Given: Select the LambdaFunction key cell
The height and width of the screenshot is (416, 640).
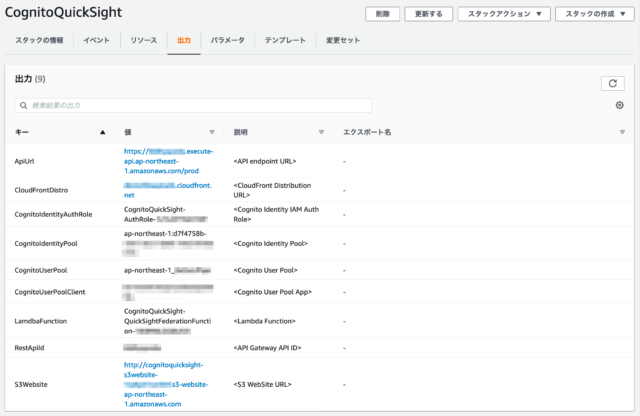Looking at the screenshot, I should 40,321.
